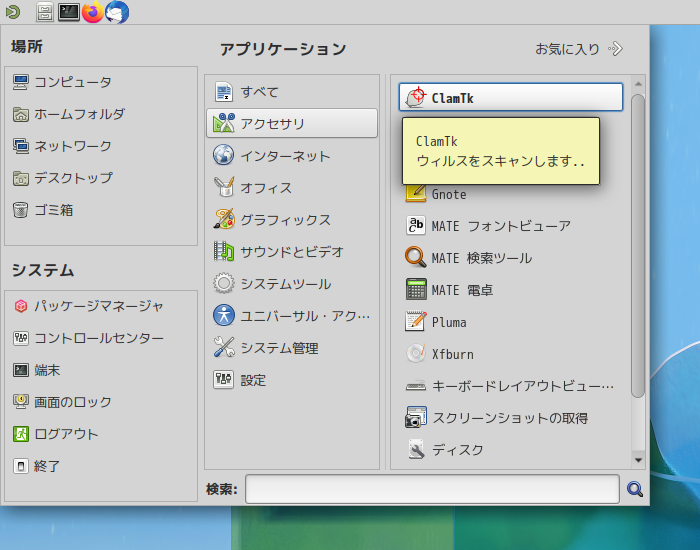Viewport: 700px width, 550px height.
Task: Select the インターネット category
Action: pyautogui.click(x=292, y=156)
